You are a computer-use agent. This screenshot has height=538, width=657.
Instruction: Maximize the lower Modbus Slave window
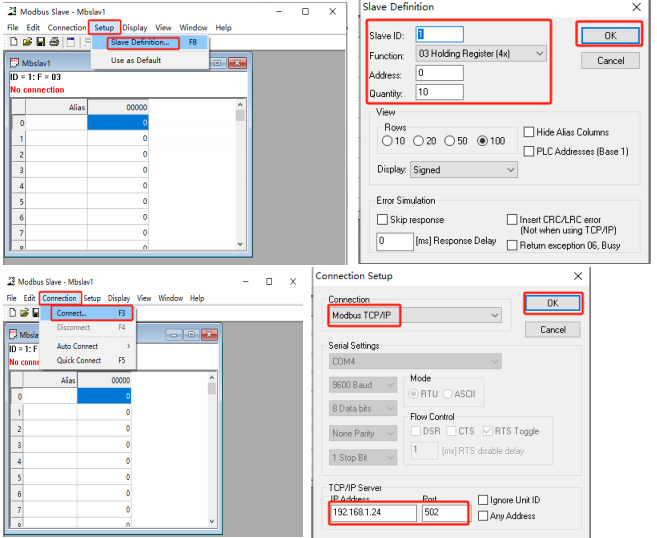269,282
